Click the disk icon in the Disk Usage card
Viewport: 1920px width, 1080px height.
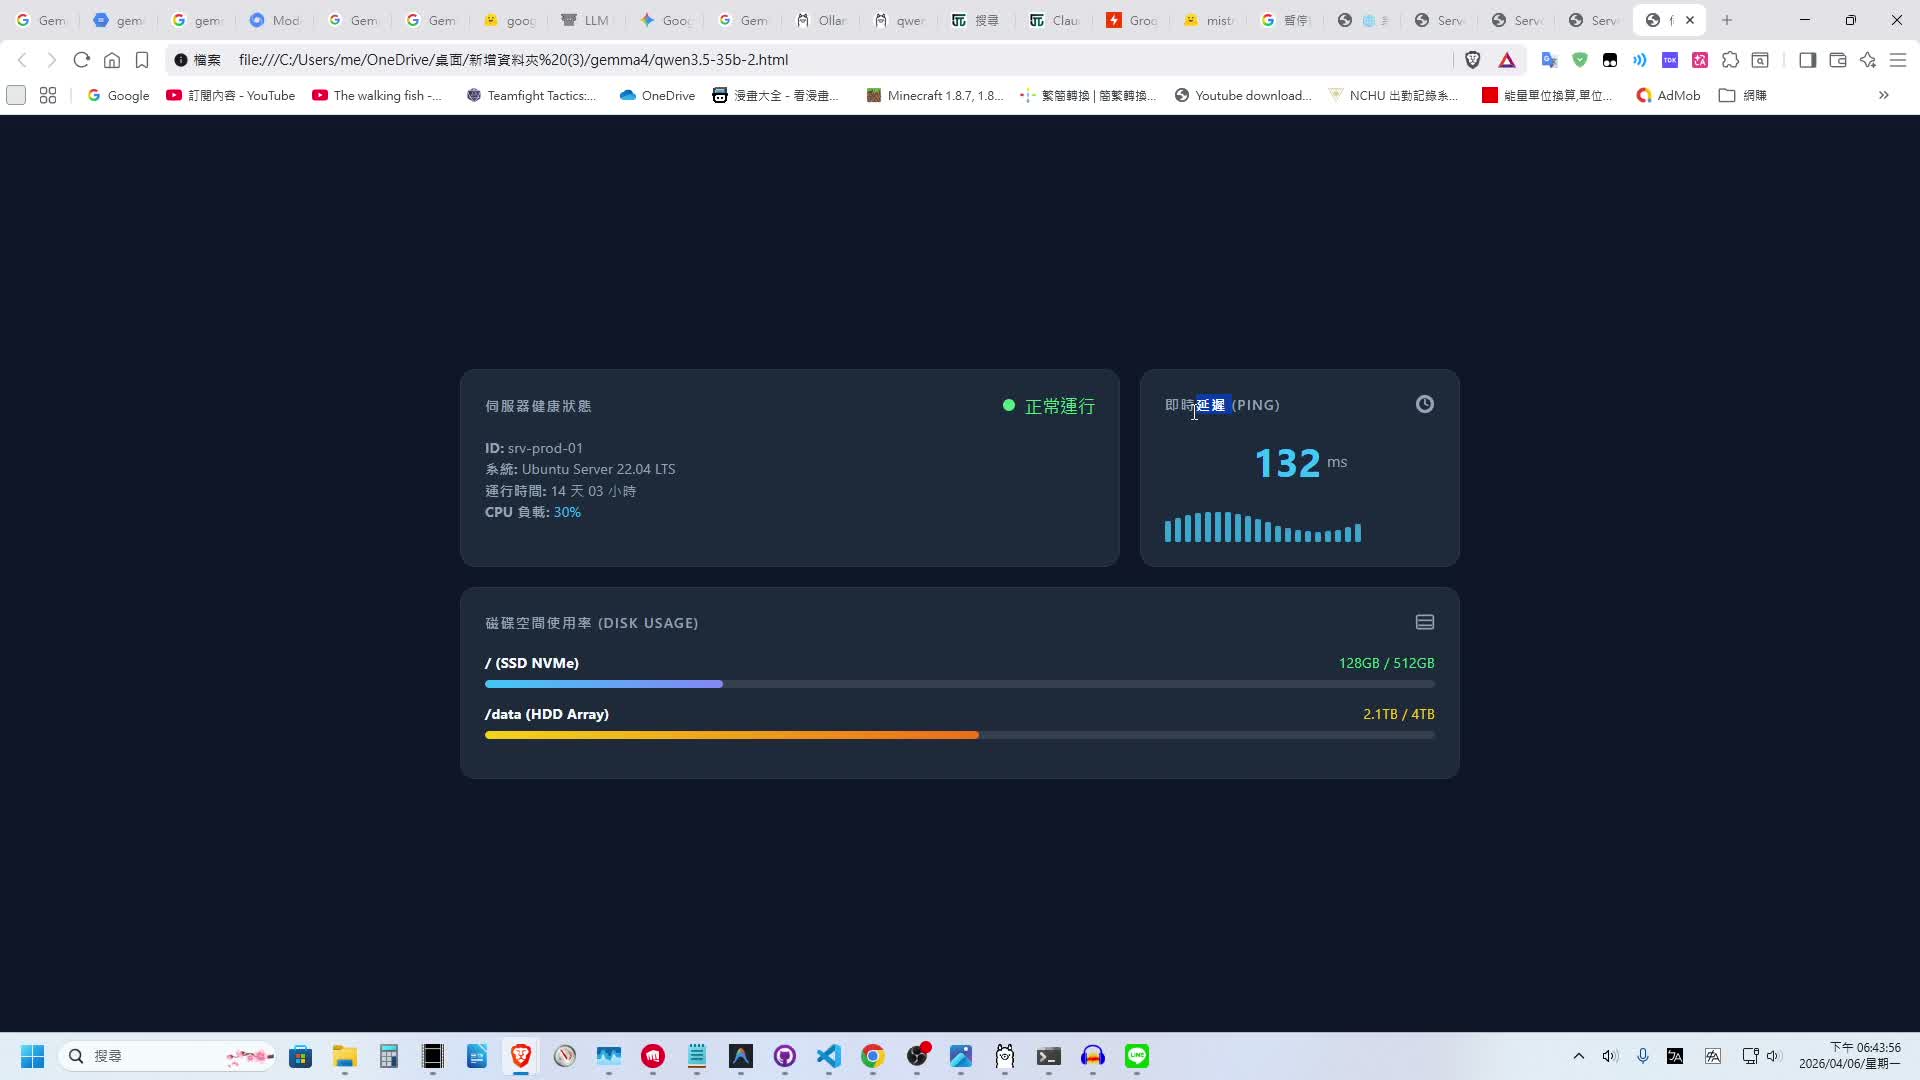click(1425, 622)
